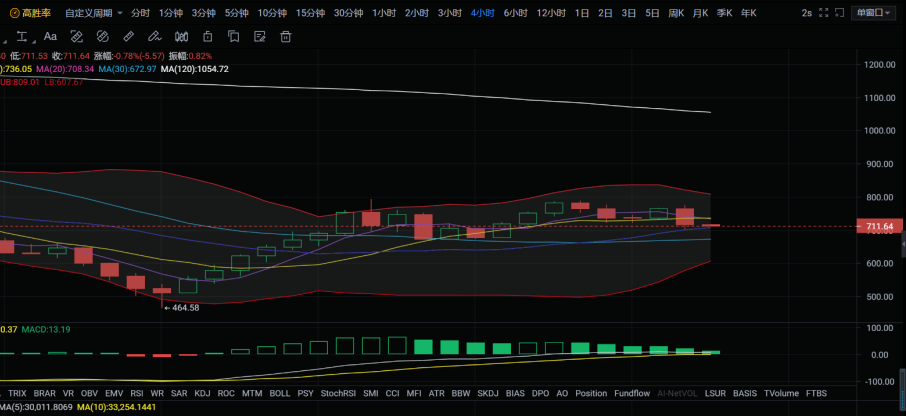Select the freehand pen drawing tool

[154, 36]
